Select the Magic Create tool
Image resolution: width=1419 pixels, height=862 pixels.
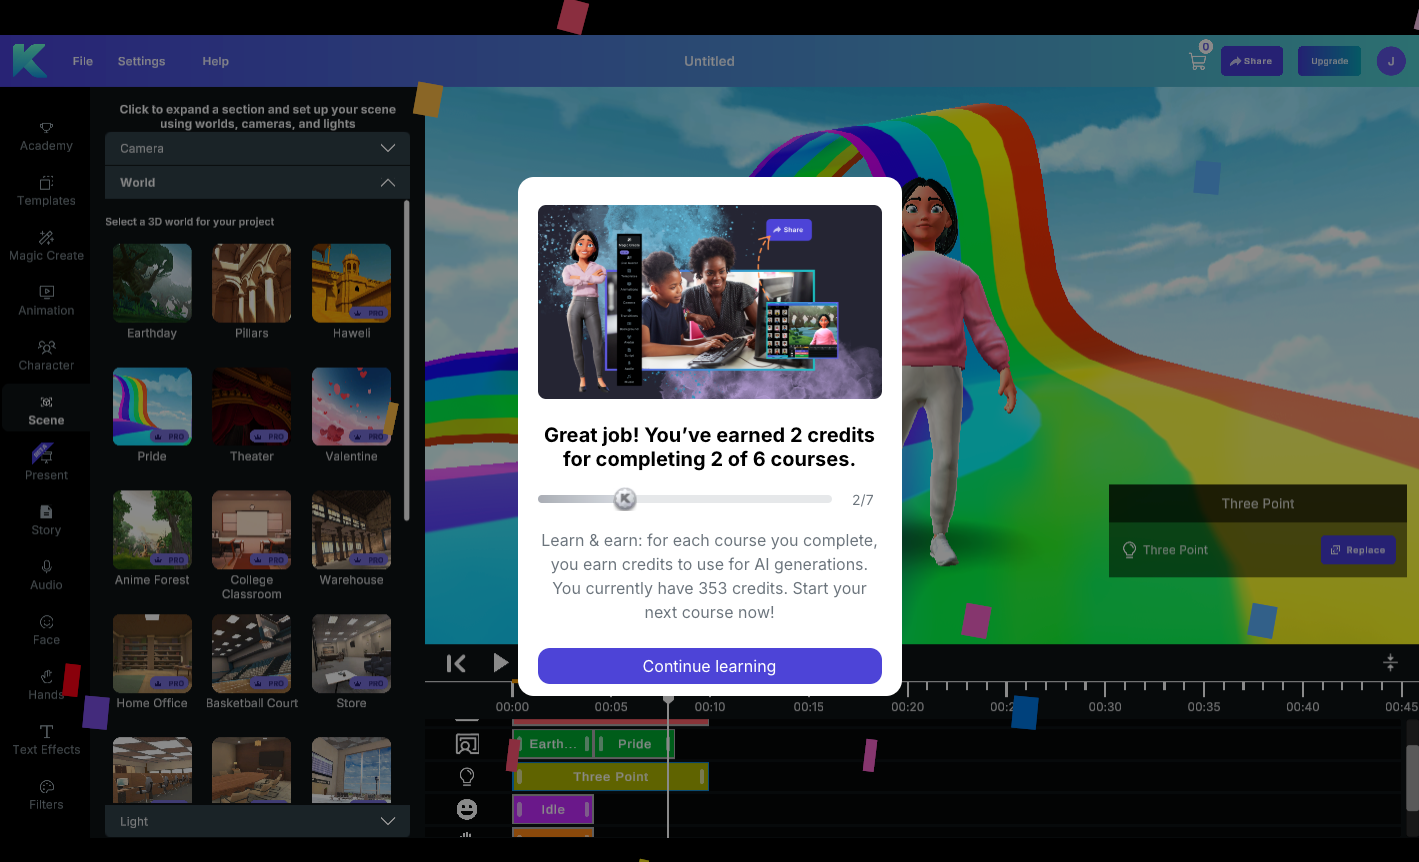coord(46,246)
